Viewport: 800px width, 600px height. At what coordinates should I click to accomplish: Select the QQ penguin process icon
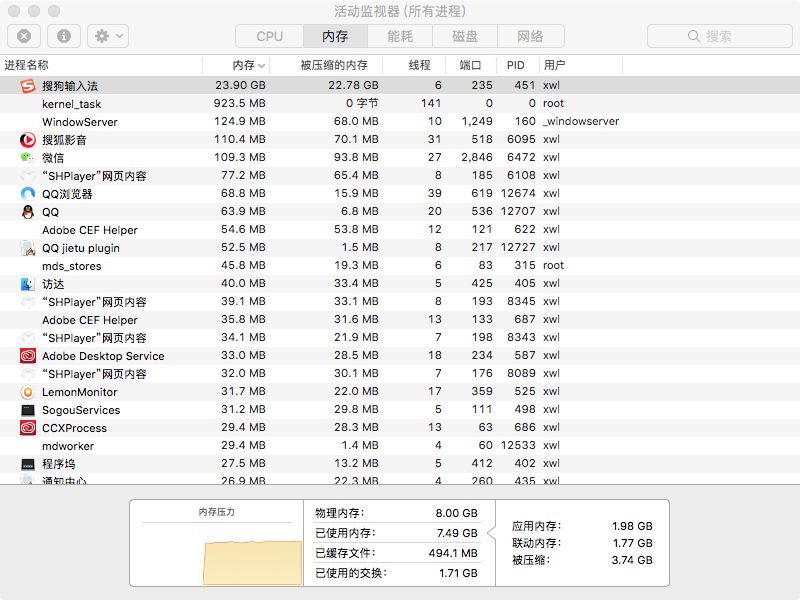27,212
